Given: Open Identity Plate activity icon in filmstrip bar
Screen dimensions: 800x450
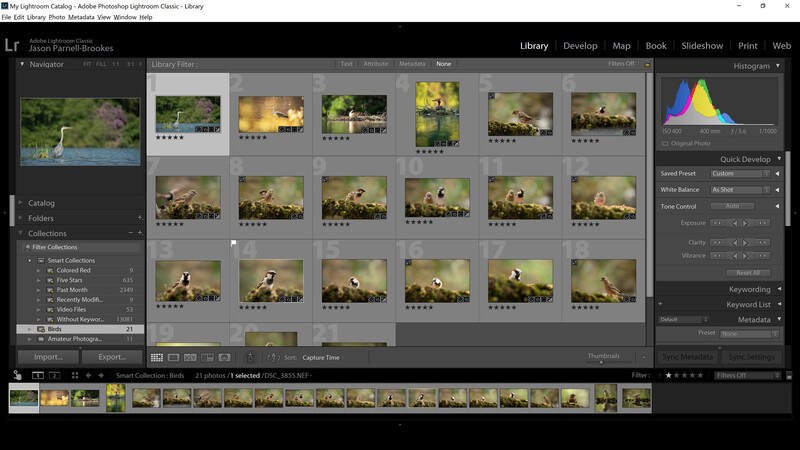Looking at the screenshot, I should pyautogui.click(x=17, y=375).
